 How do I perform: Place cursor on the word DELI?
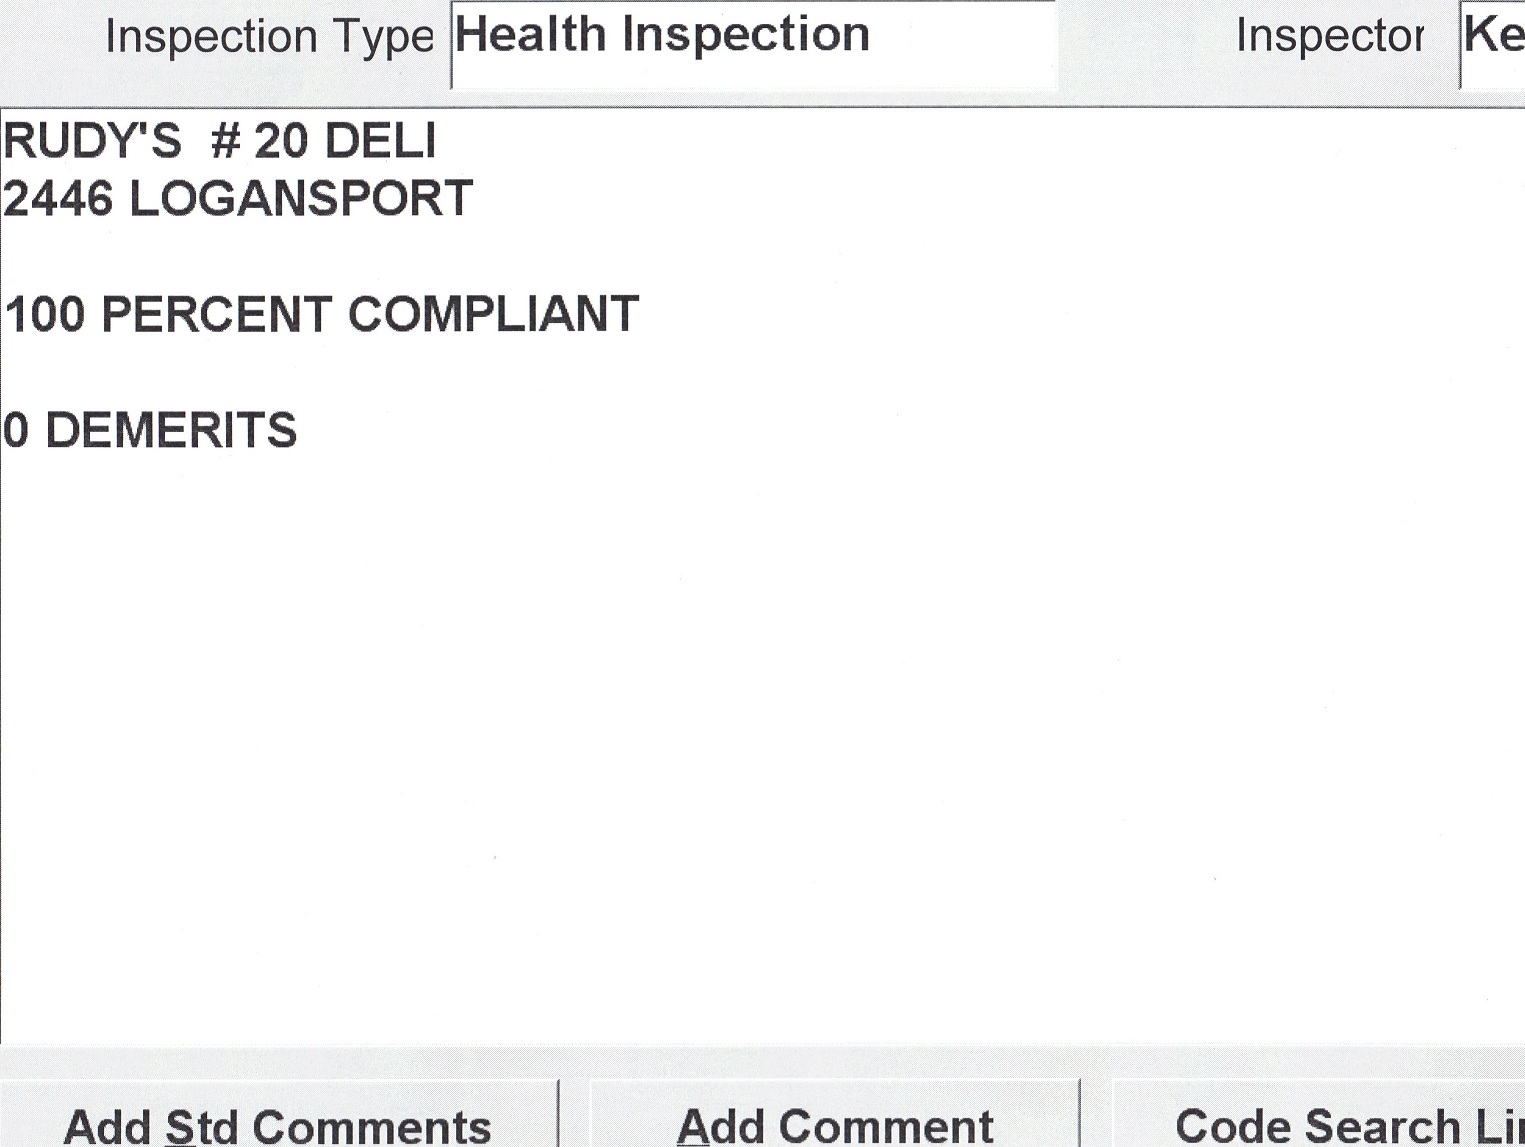coord(380,141)
